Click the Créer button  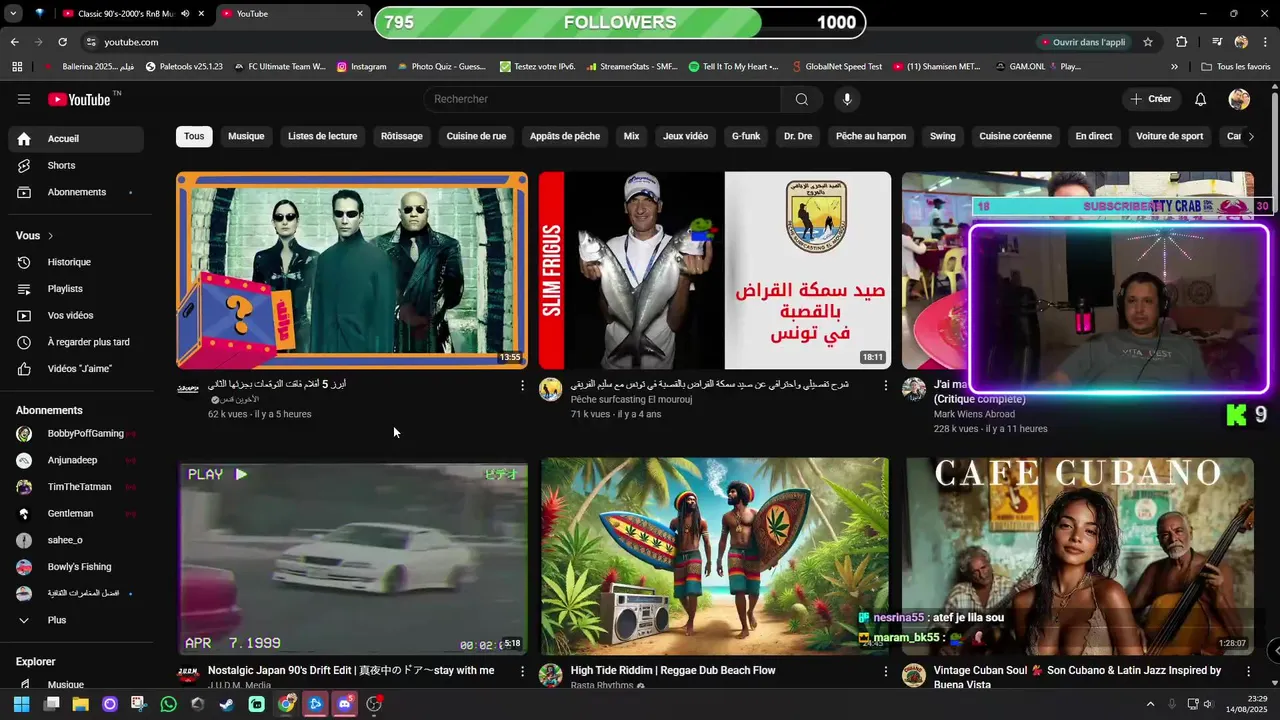click(1151, 99)
